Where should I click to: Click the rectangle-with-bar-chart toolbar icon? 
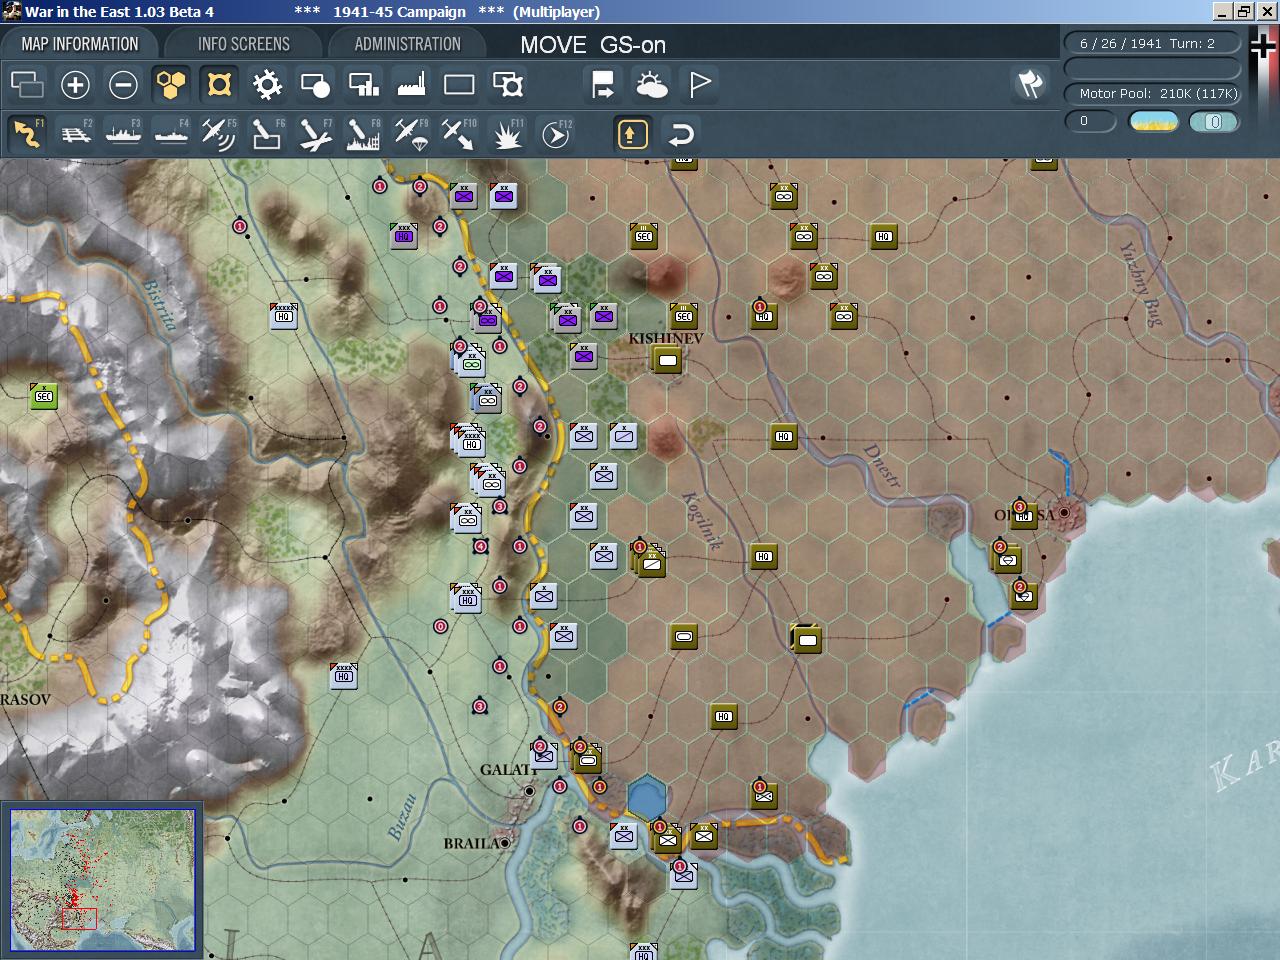coord(363,85)
